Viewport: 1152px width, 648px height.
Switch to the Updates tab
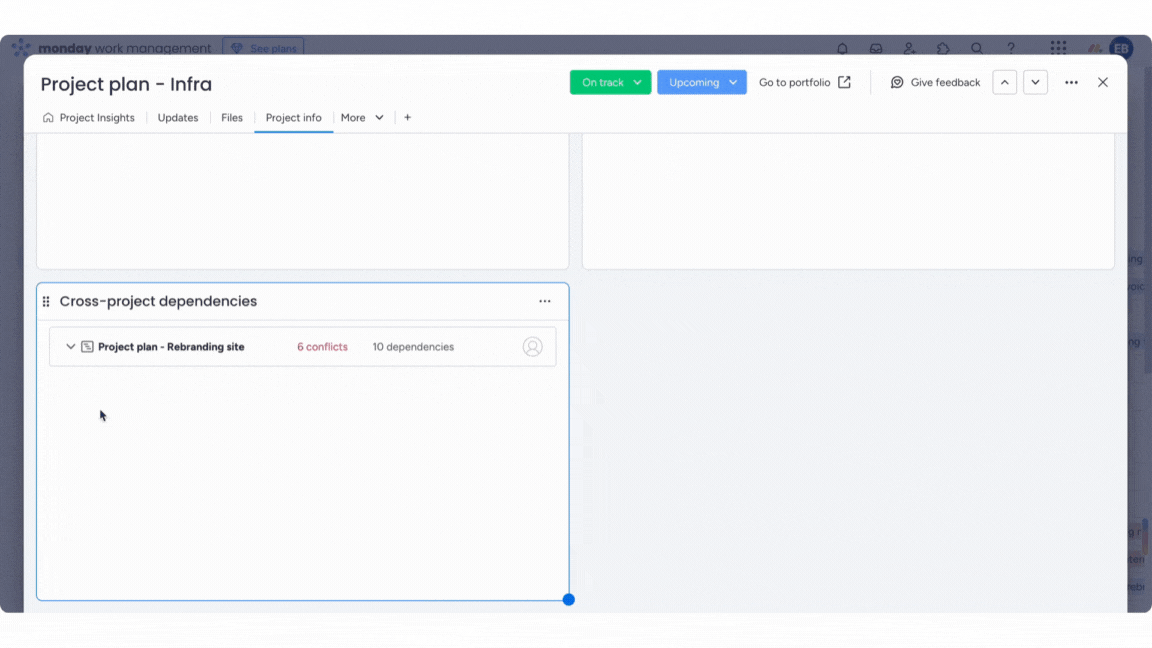tap(178, 118)
